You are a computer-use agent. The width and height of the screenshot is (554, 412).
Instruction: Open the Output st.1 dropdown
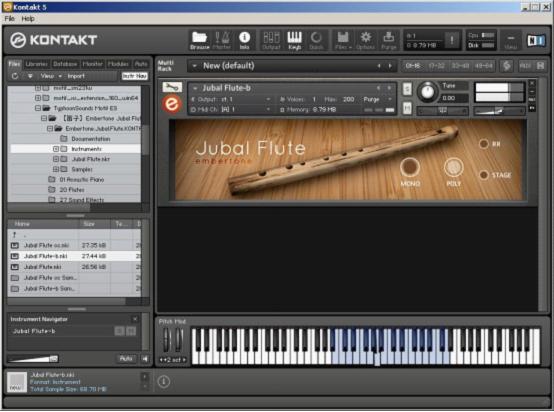pos(269,100)
